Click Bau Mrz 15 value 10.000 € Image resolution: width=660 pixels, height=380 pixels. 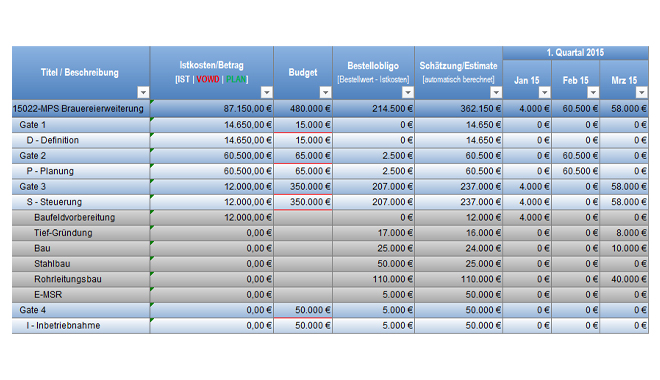tap(624, 248)
